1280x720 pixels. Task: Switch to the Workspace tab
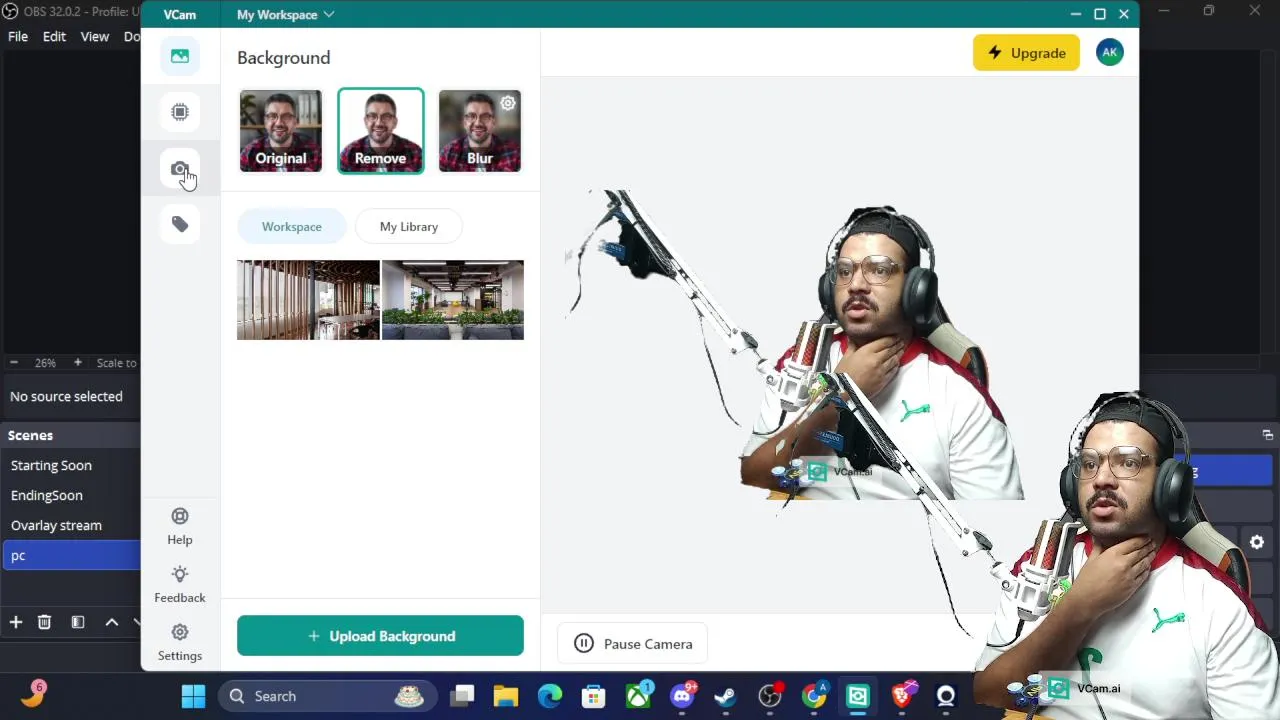pyautogui.click(x=292, y=227)
